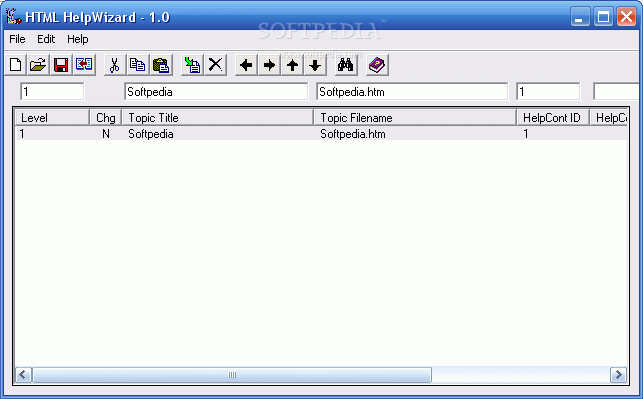Copy with the two-pages icon
Screen dimensions: 643x399
pyautogui.click(x=138, y=65)
